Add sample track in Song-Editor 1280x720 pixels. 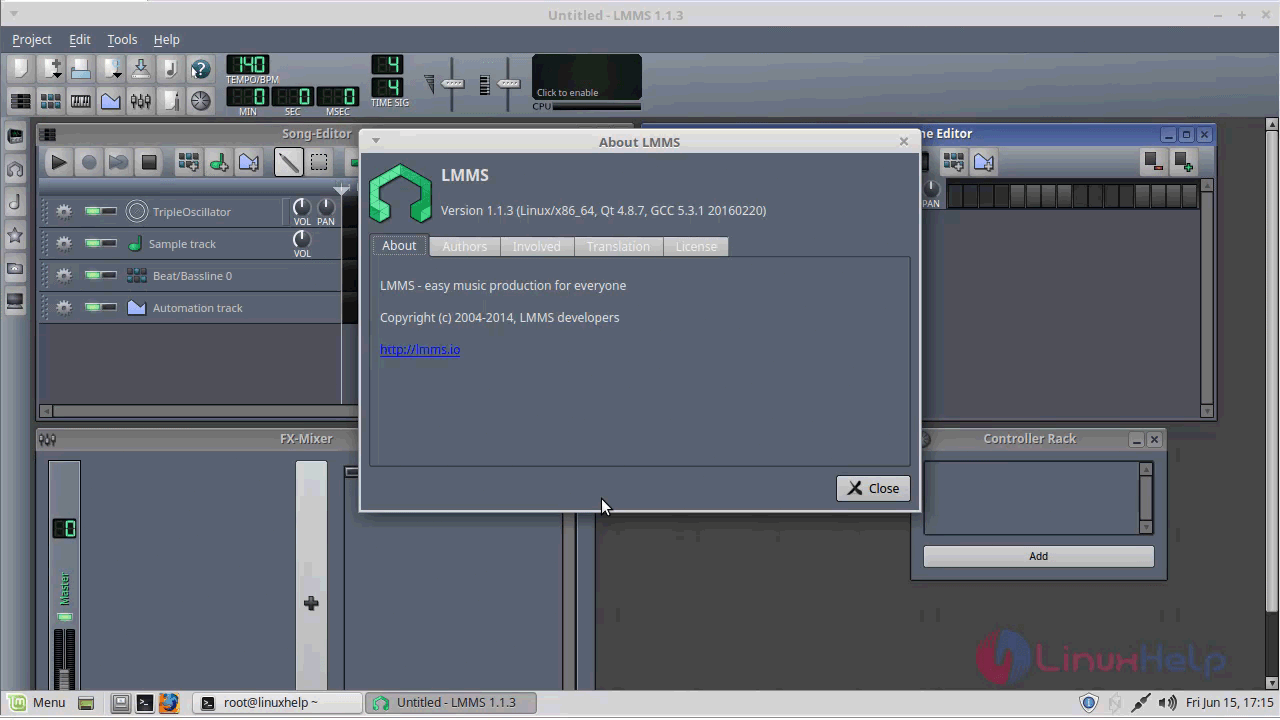click(218, 162)
